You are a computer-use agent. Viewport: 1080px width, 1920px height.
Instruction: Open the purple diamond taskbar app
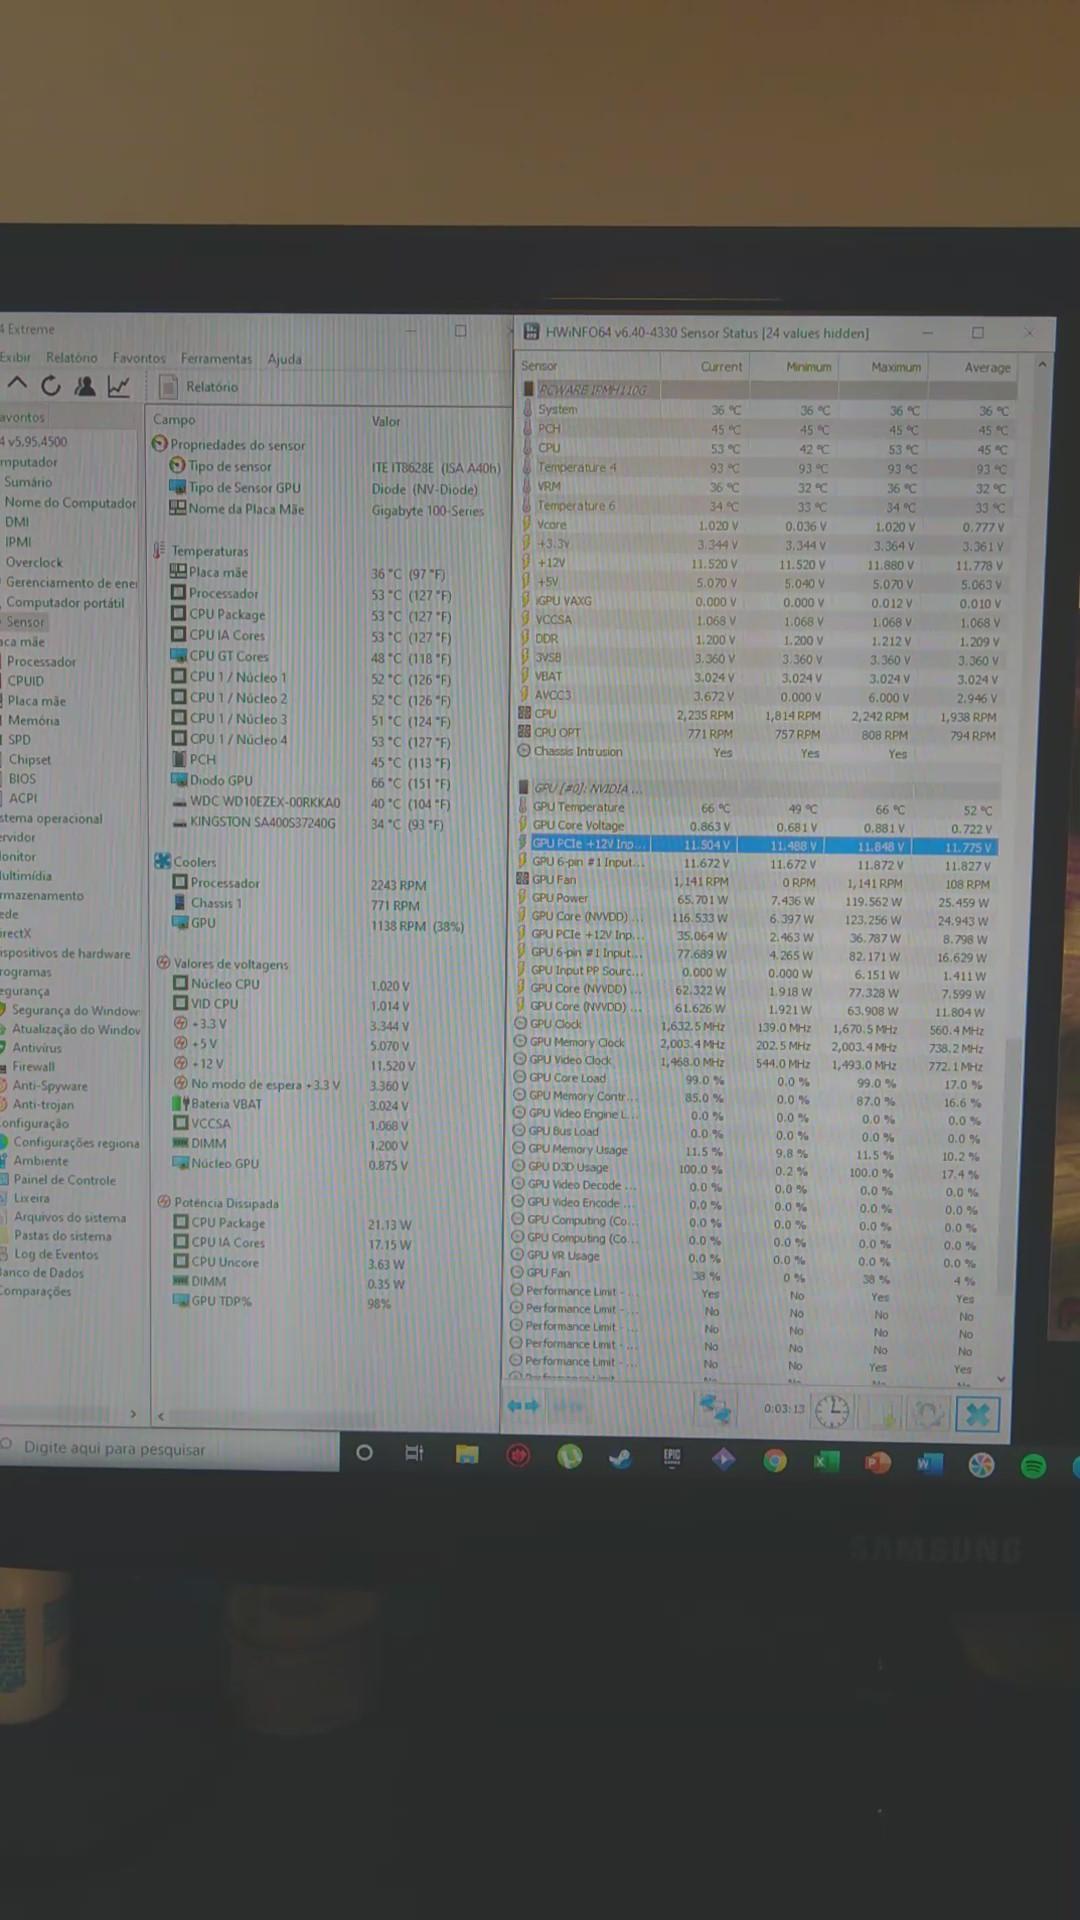coord(723,1459)
